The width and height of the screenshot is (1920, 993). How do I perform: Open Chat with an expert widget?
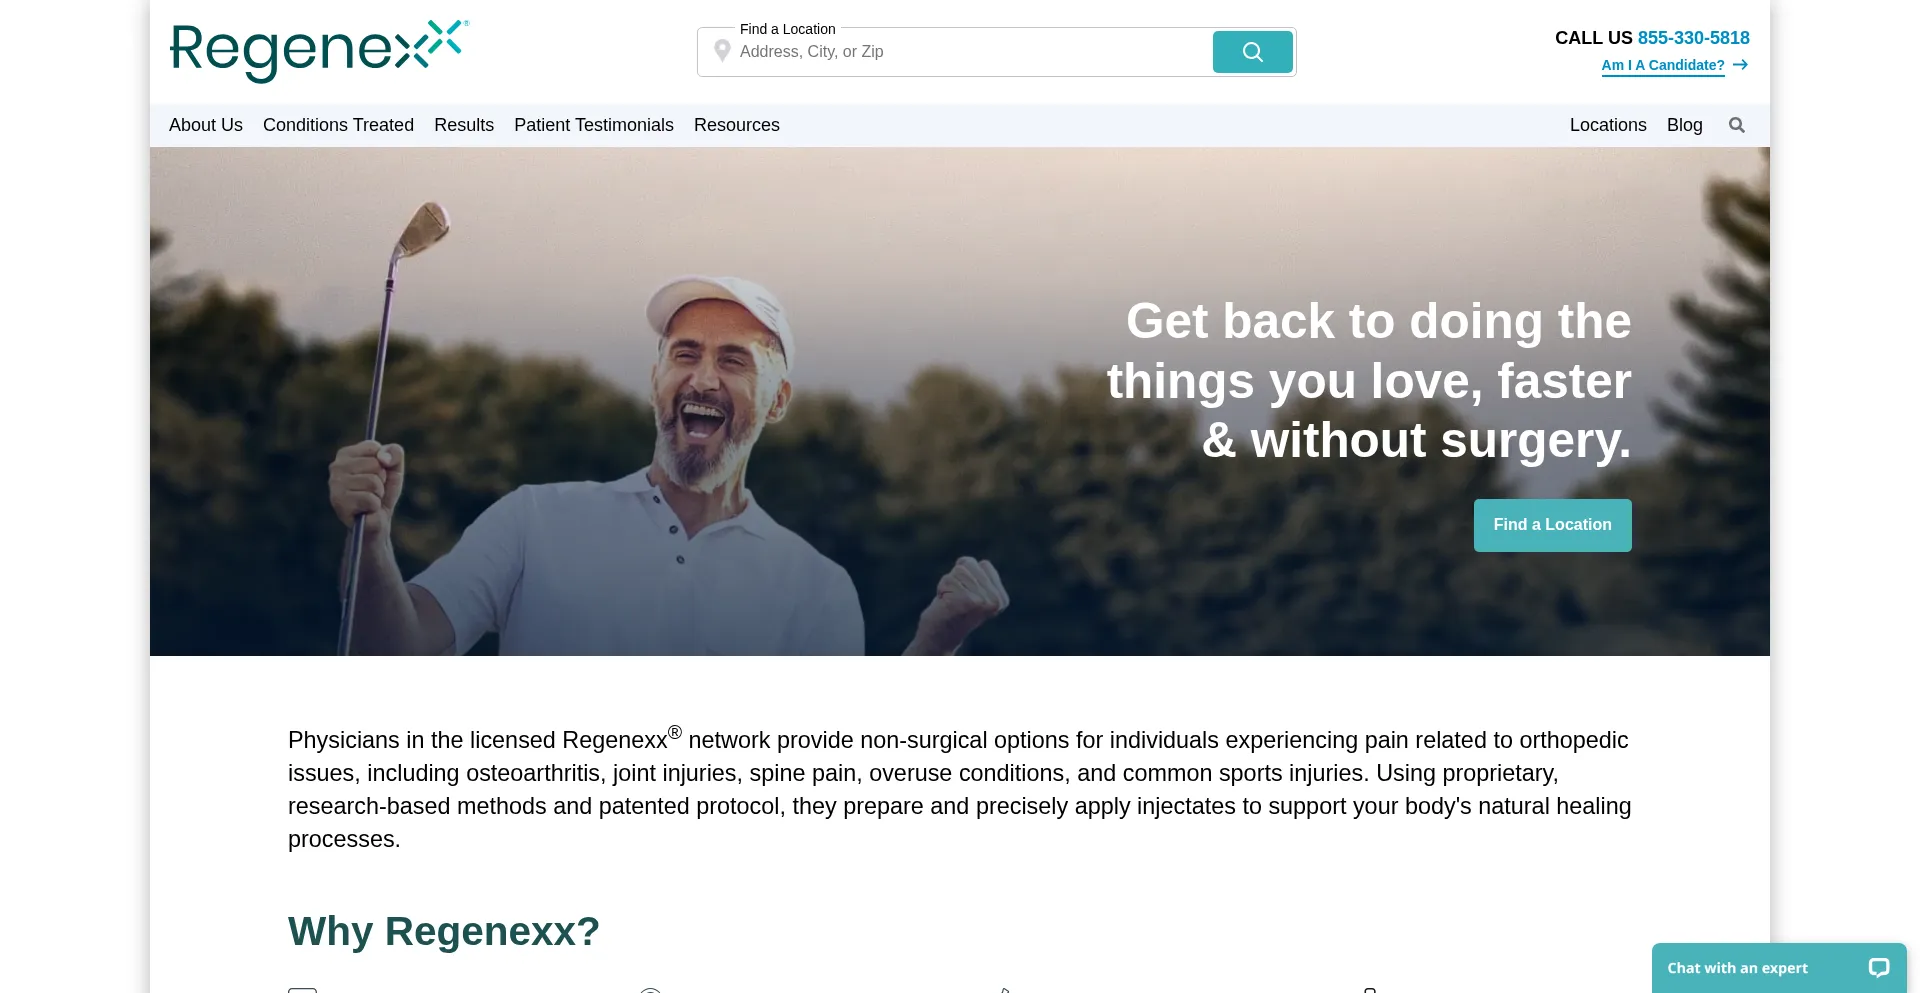(1779, 968)
